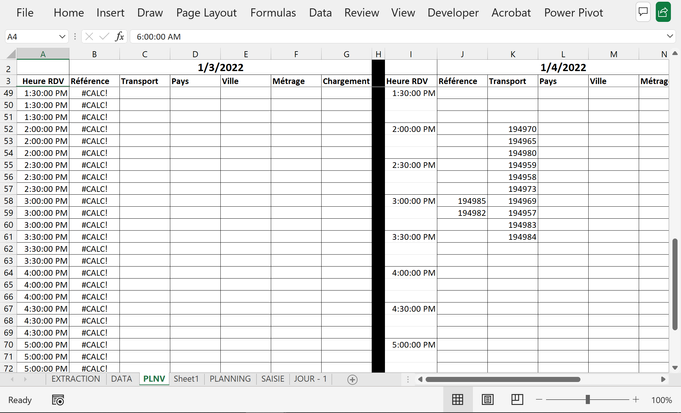Click the Name Box showing A4
The height and width of the screenshot is (413, 681).
[x=30, y=36]
